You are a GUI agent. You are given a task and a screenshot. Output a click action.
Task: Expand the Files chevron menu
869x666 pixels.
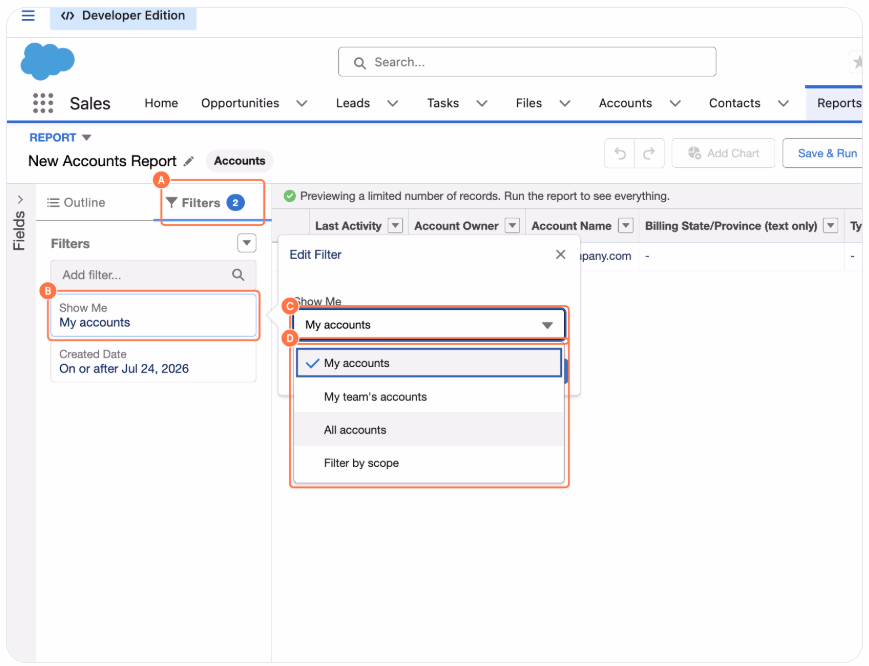pos(565,104)
